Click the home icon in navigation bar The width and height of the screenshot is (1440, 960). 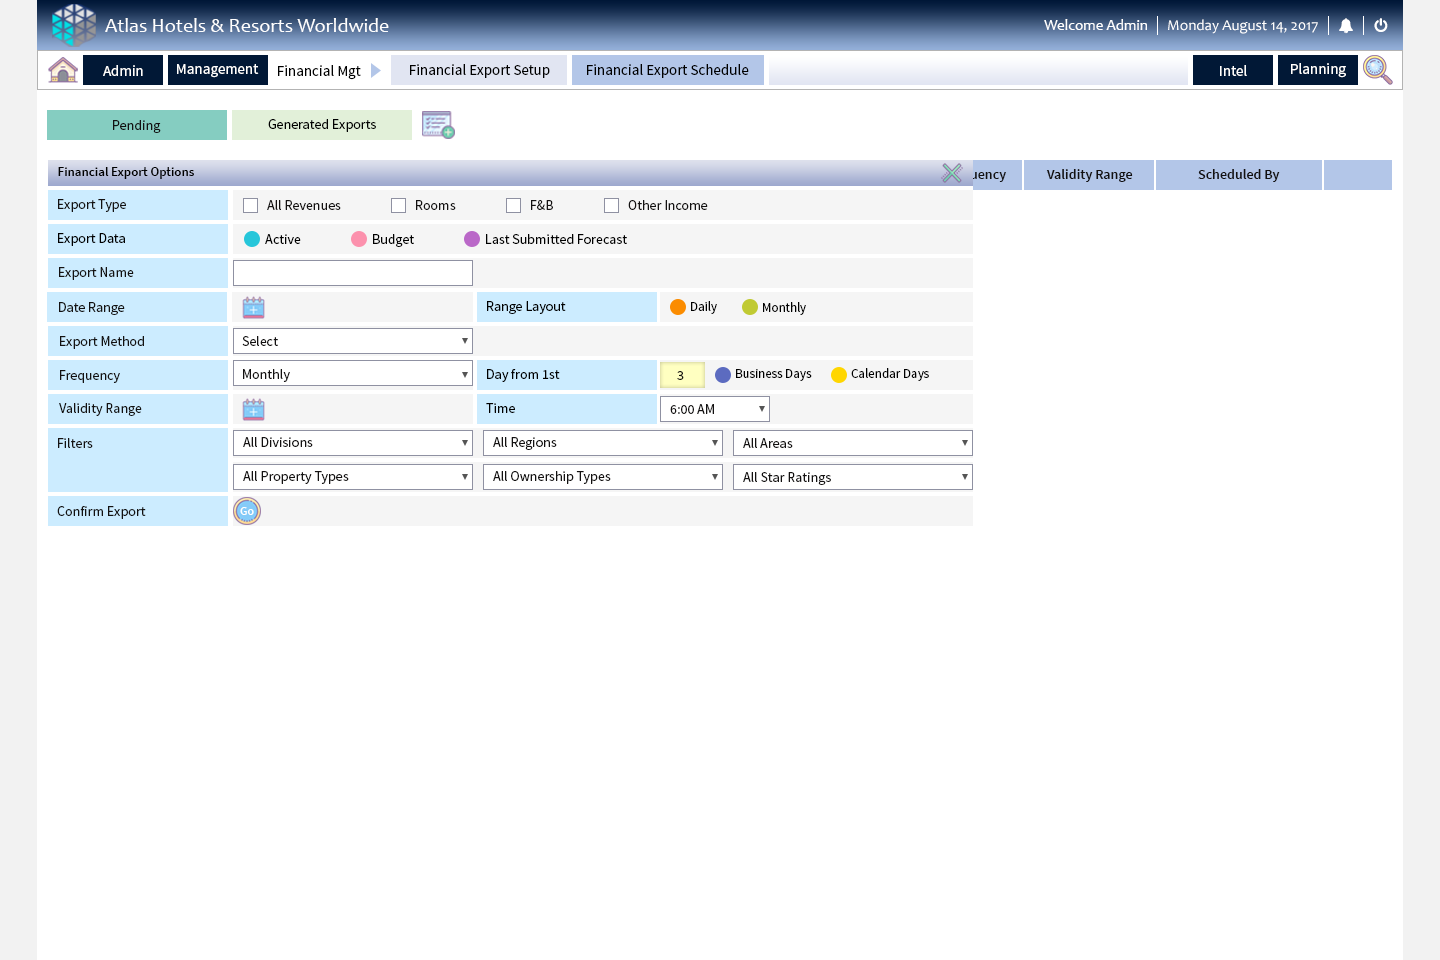coord(63,70)
